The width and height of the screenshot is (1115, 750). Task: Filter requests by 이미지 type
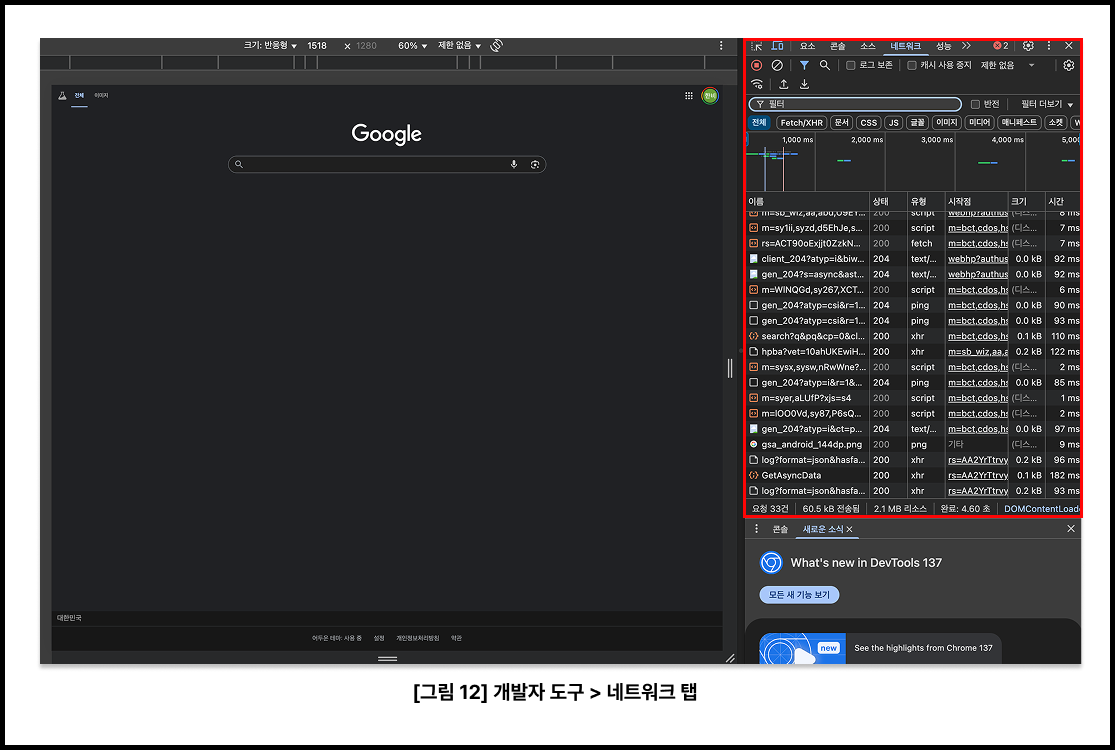click(x=946, y=122)
